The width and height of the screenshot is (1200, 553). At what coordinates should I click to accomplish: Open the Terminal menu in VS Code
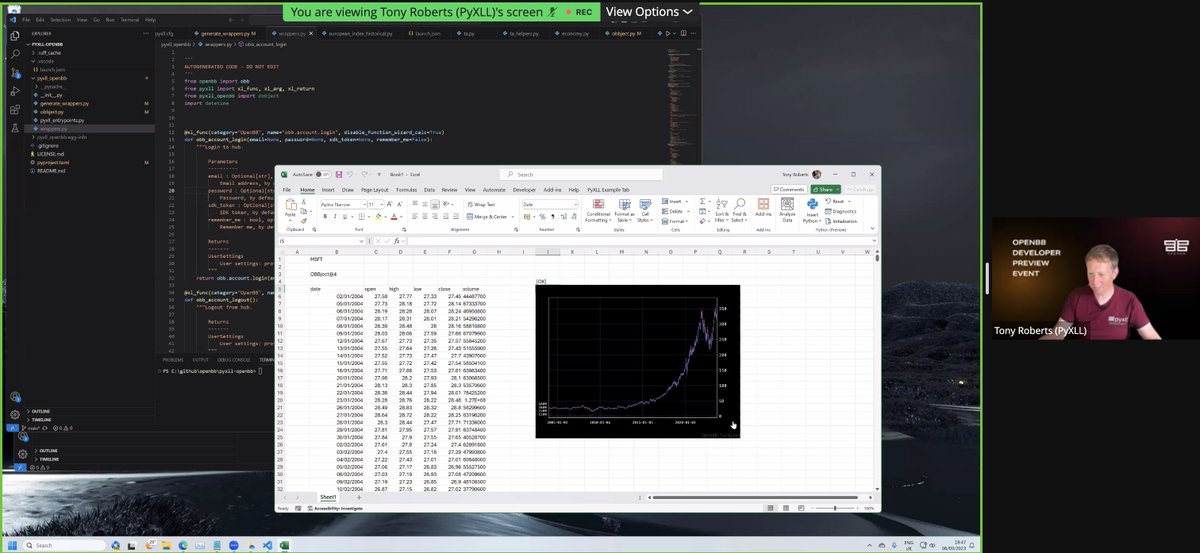(130, 19)
